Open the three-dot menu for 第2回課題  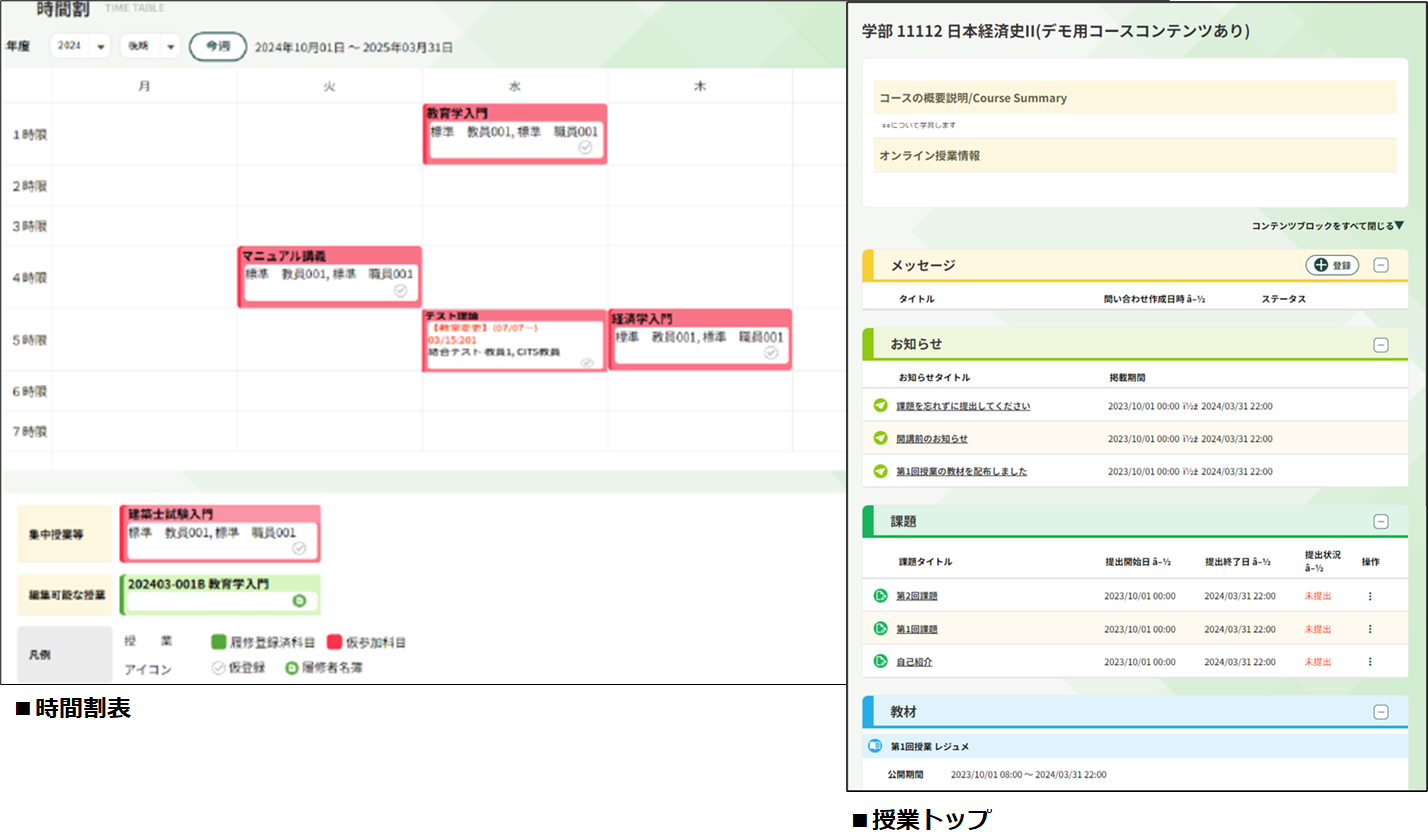(x=1370, y=596)
